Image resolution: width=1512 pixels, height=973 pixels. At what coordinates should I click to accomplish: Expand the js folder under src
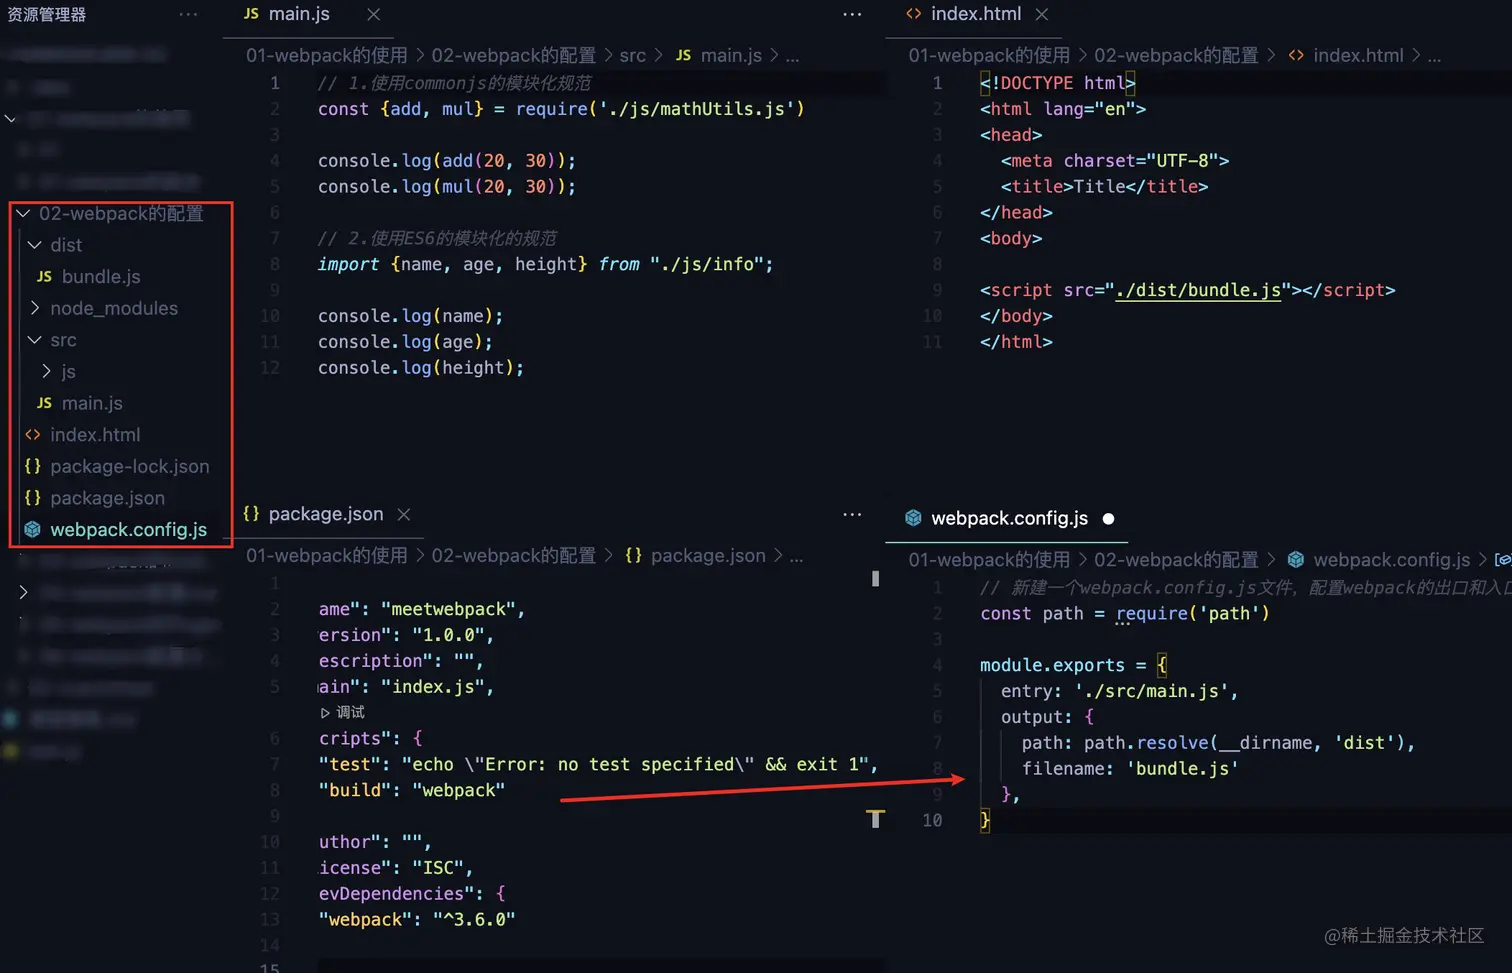[x=46, y=371]
